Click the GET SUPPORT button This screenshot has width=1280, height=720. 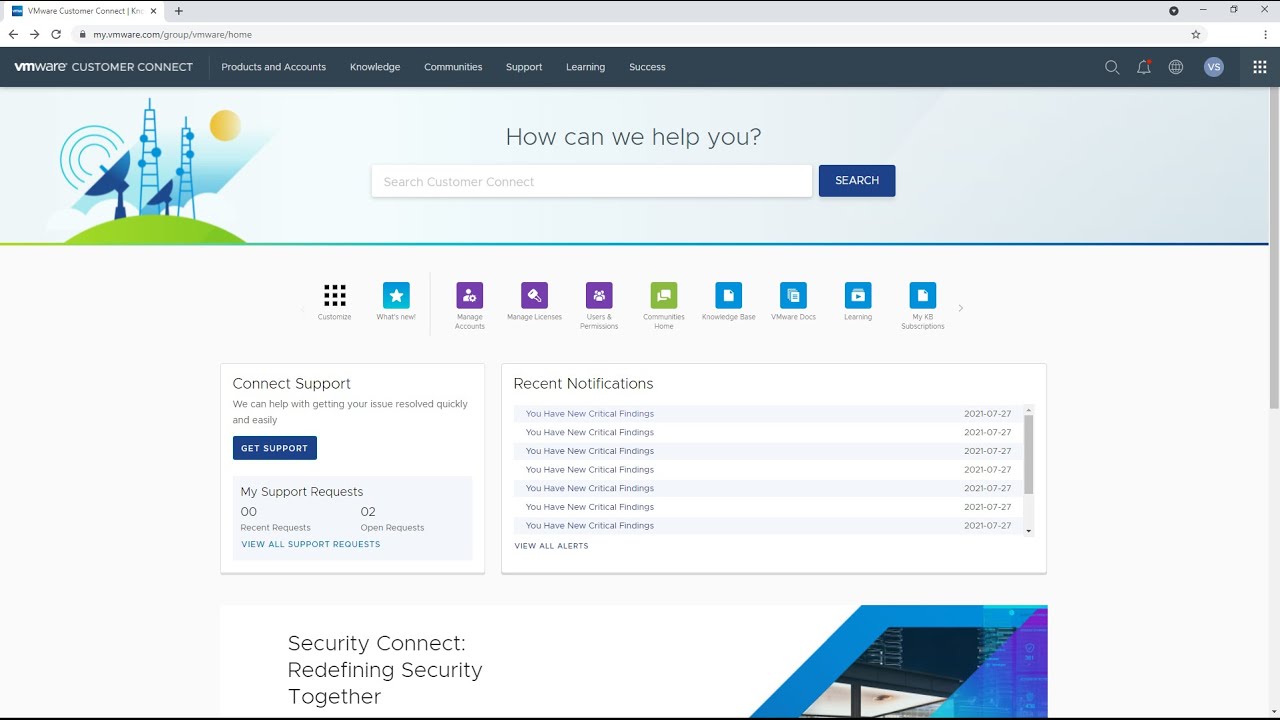point(275,448)
